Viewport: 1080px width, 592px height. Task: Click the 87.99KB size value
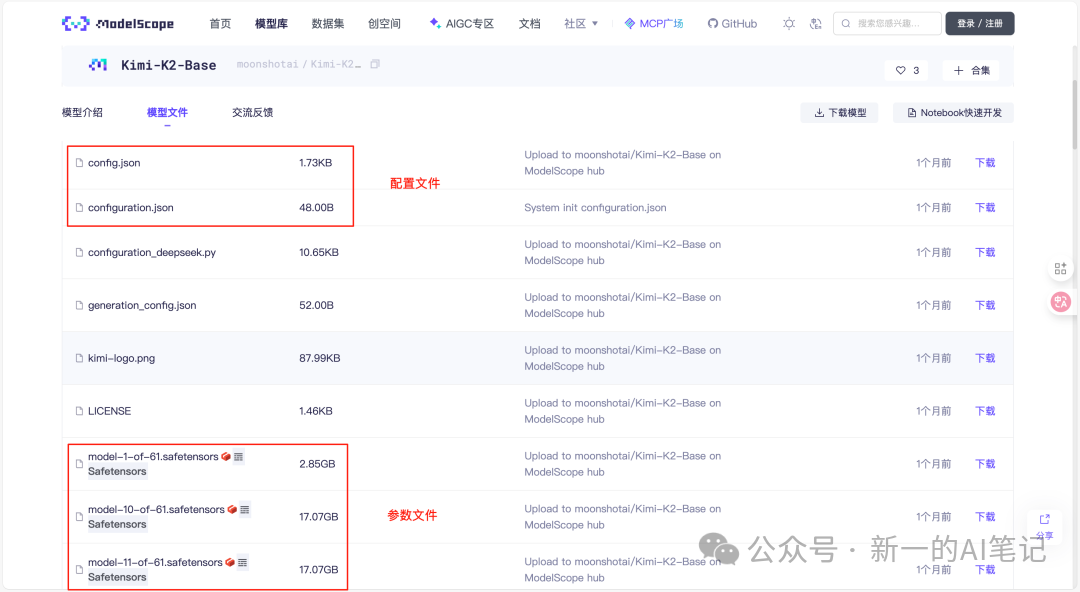[x=320, y=358]
